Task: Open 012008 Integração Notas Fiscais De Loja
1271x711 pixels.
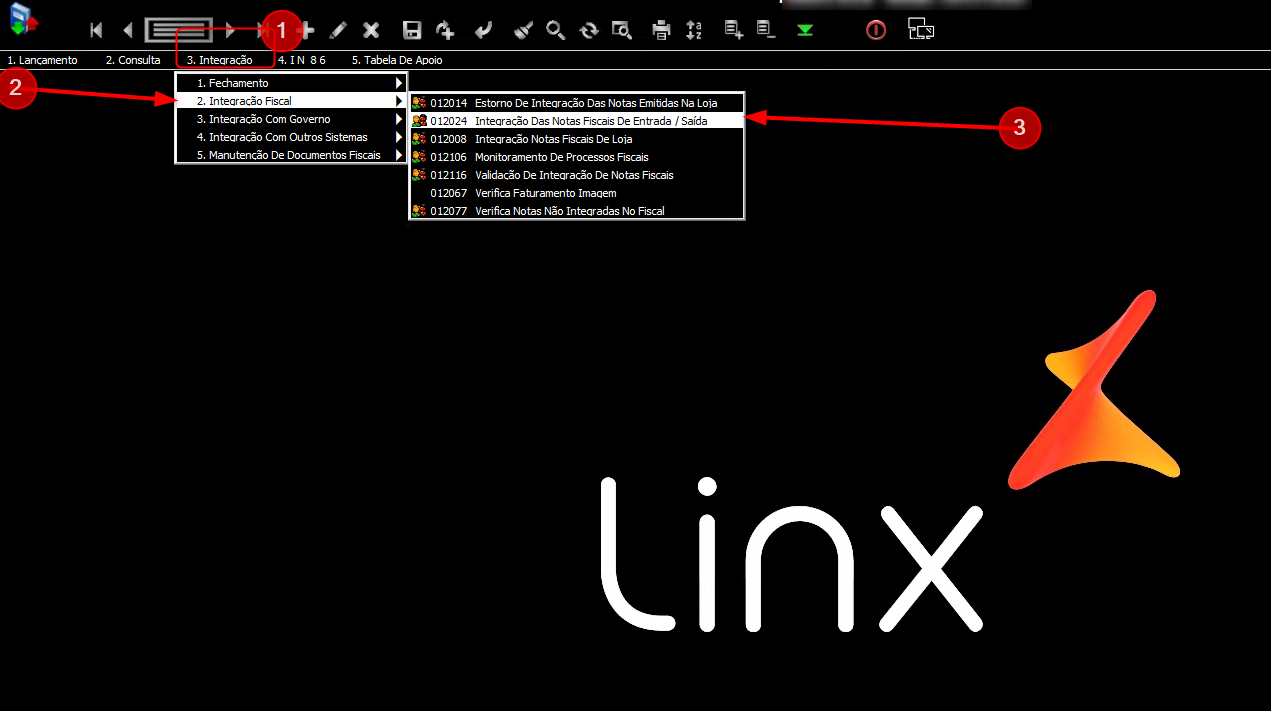Action: [577, 139]
